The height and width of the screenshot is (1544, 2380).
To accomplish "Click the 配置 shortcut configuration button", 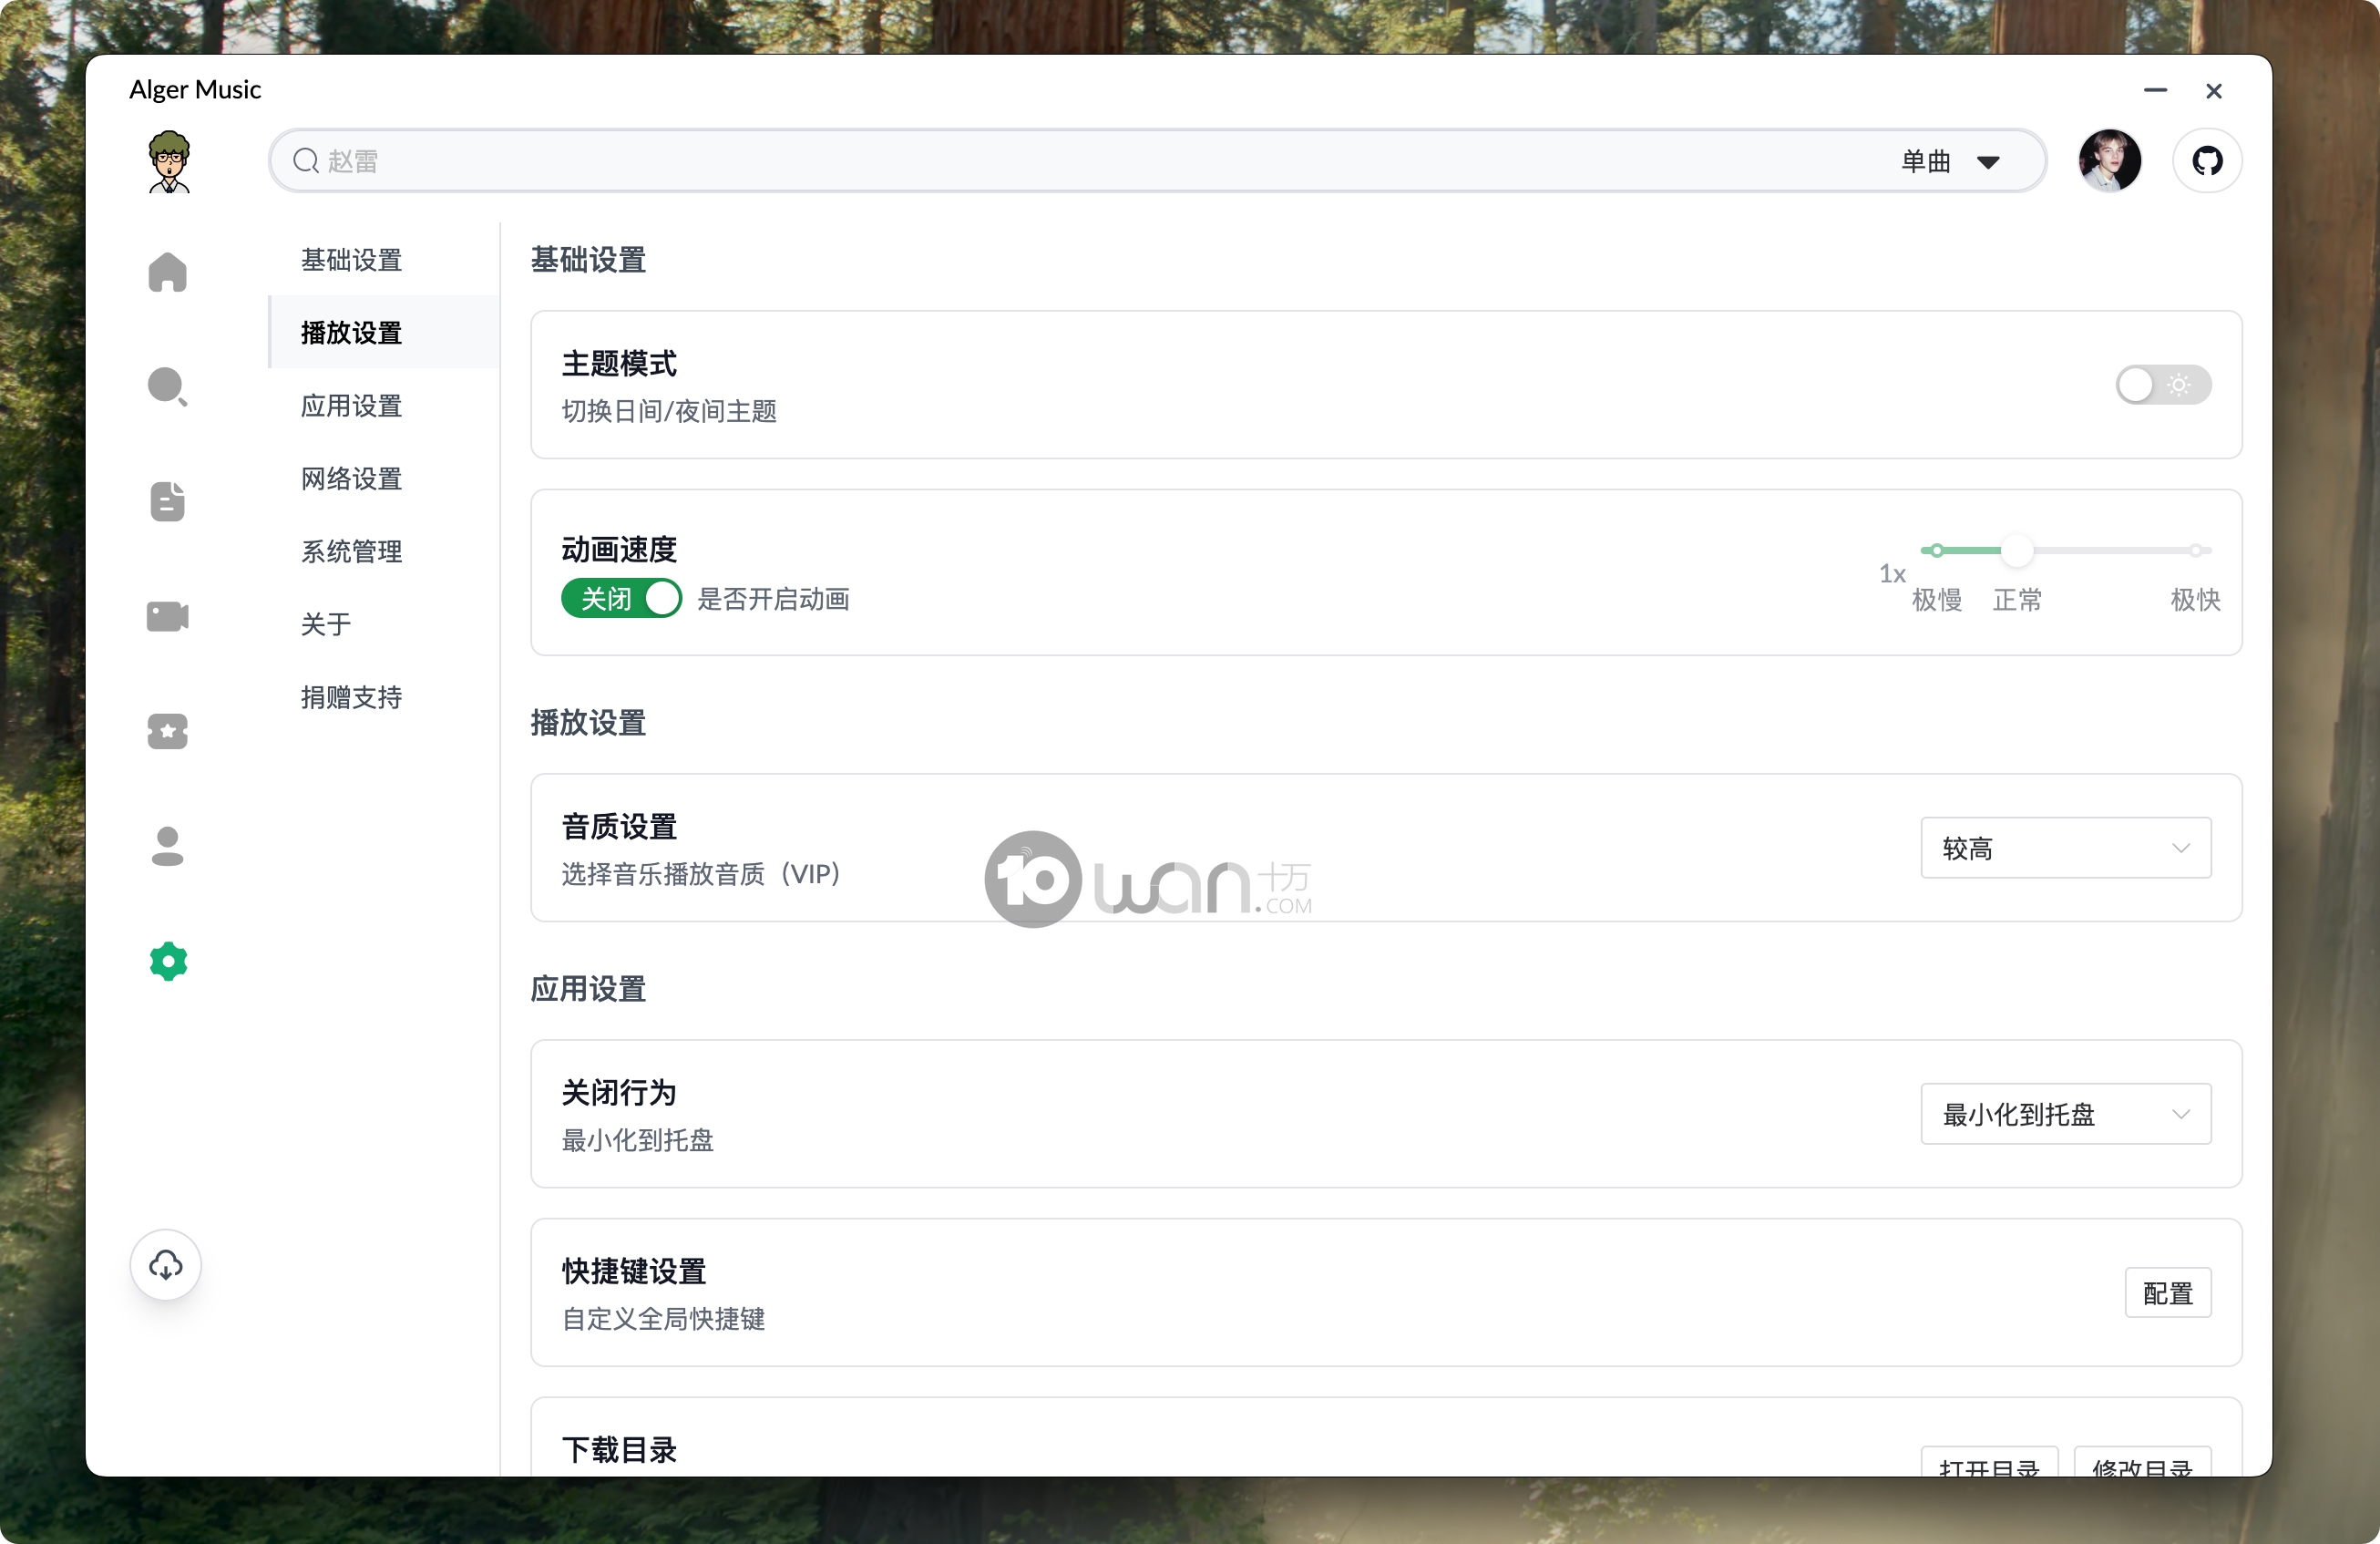I will point(2169,1292).
